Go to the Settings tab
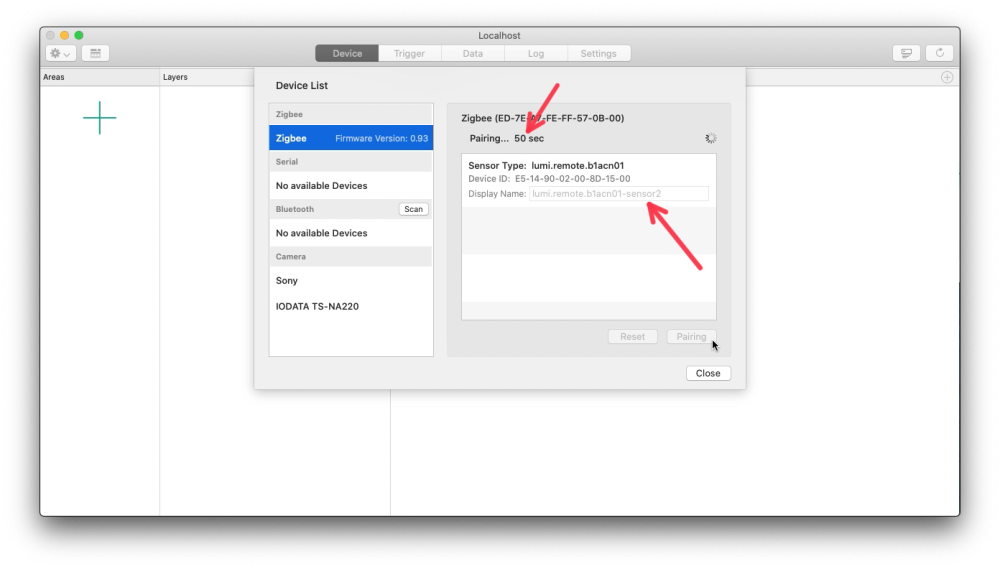This screenshot has width=1000, height=569. (598, 54)
